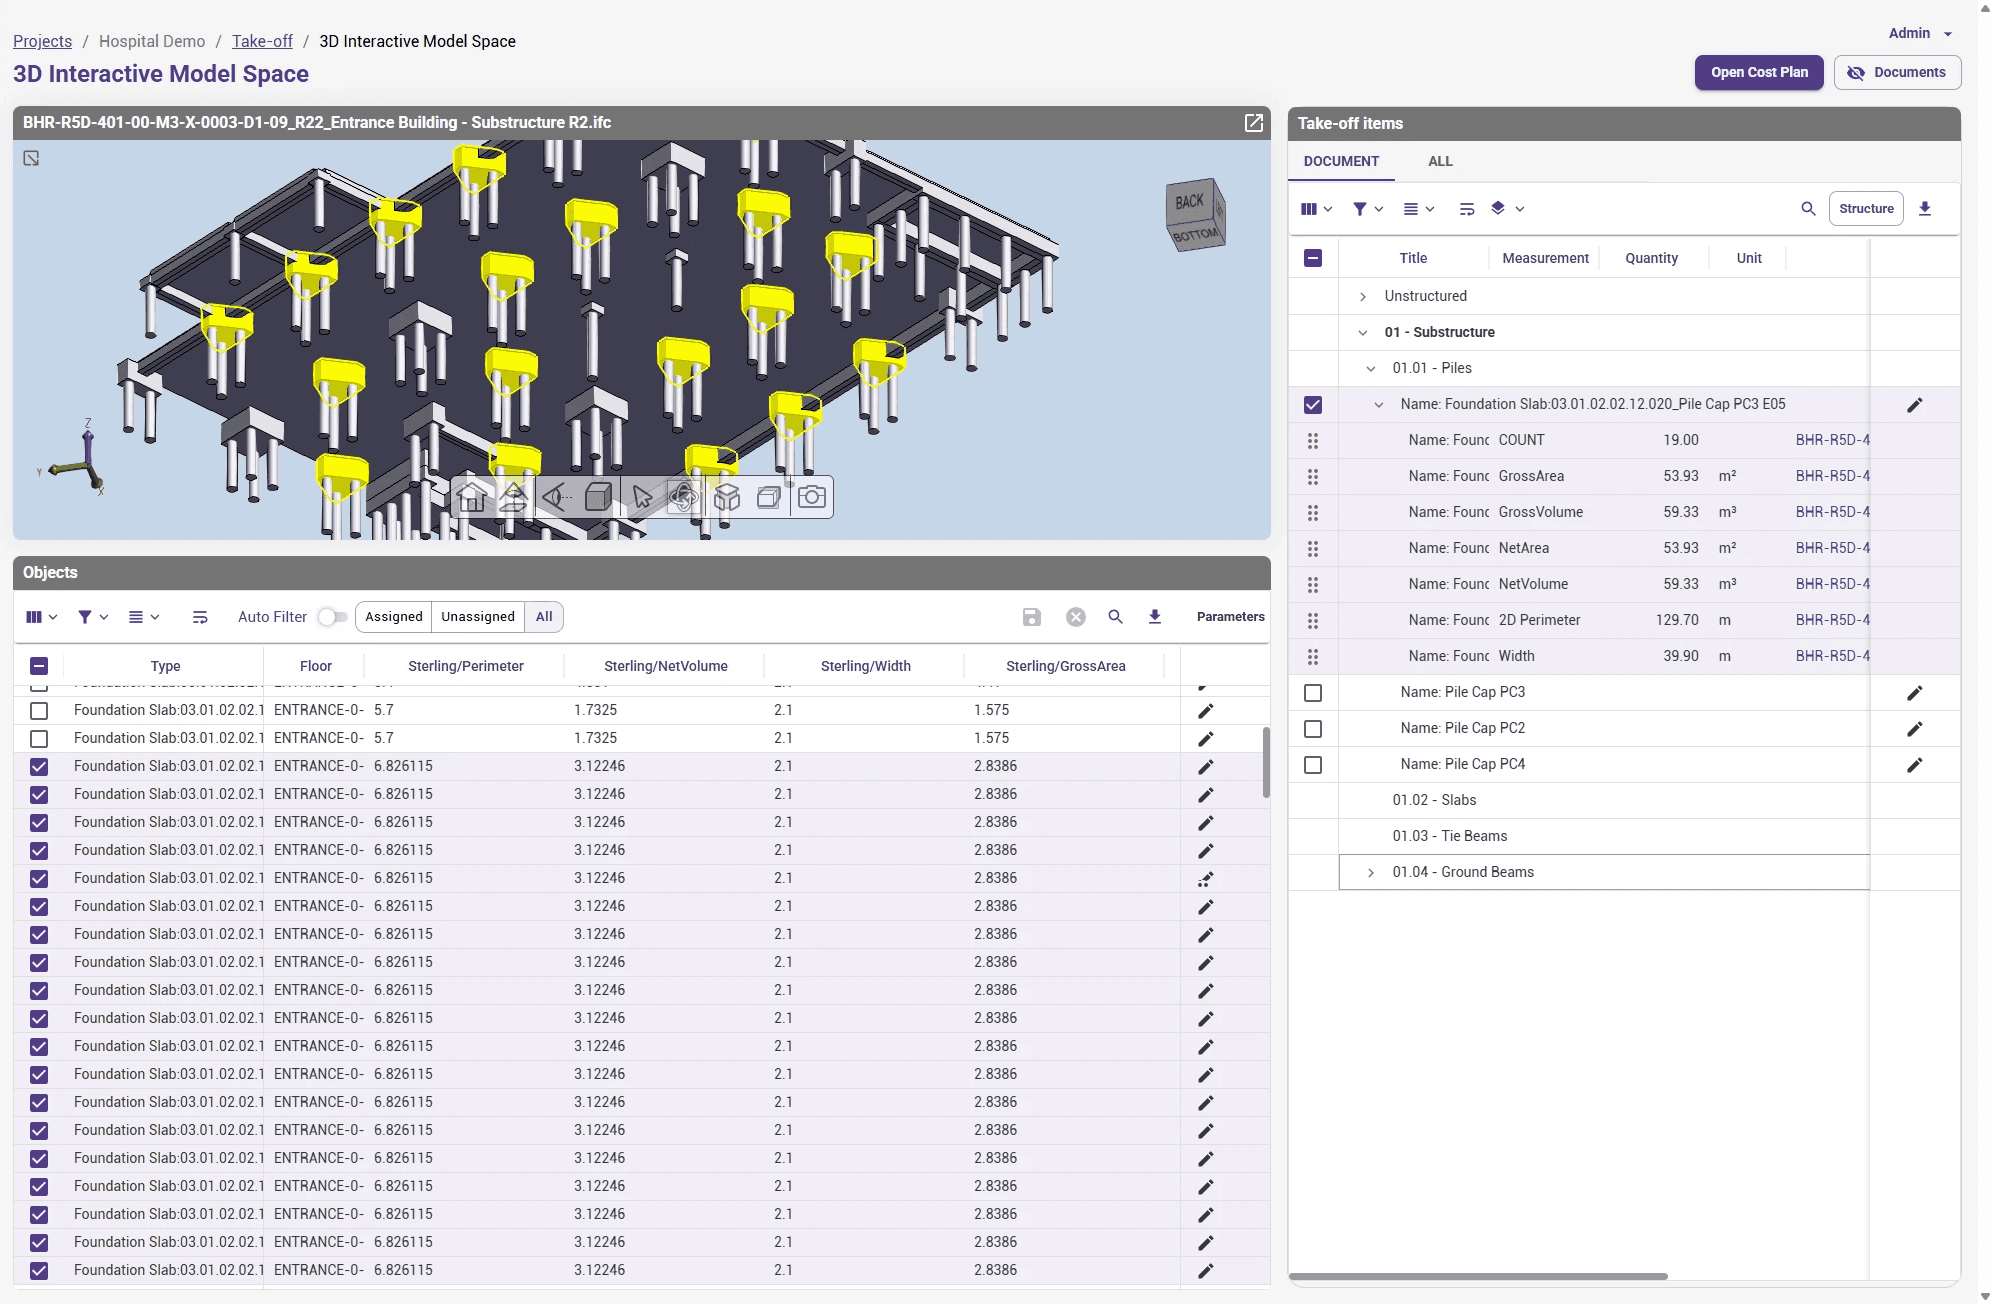
Task: Edit the Pile Cap PC2 take-off item
Action: [x=1914, y=729]
